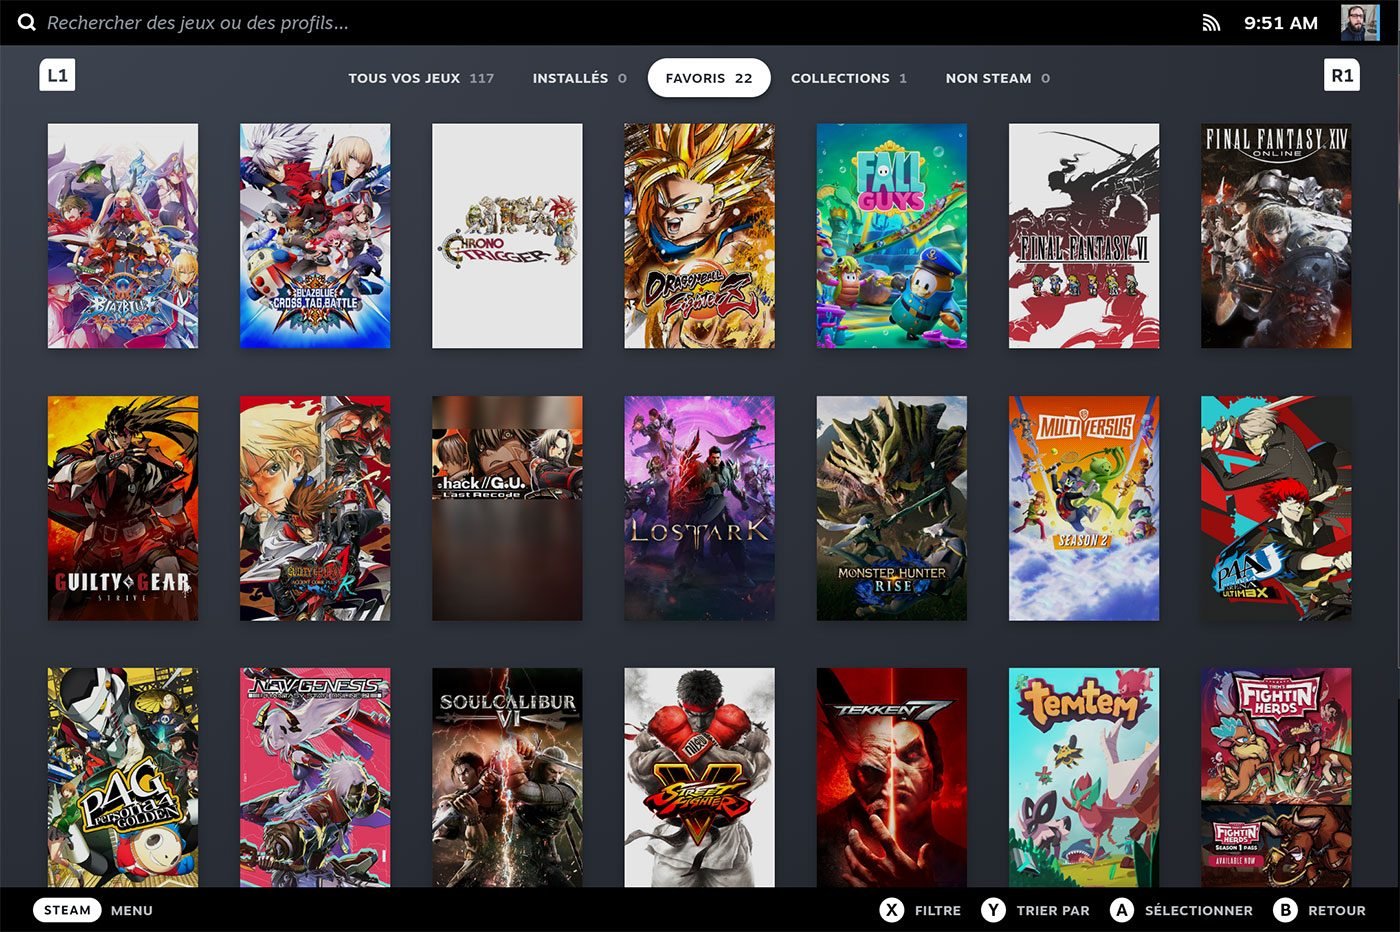Open the Fall Guys game cover
1400x932 pixels.
pos(892,236)
